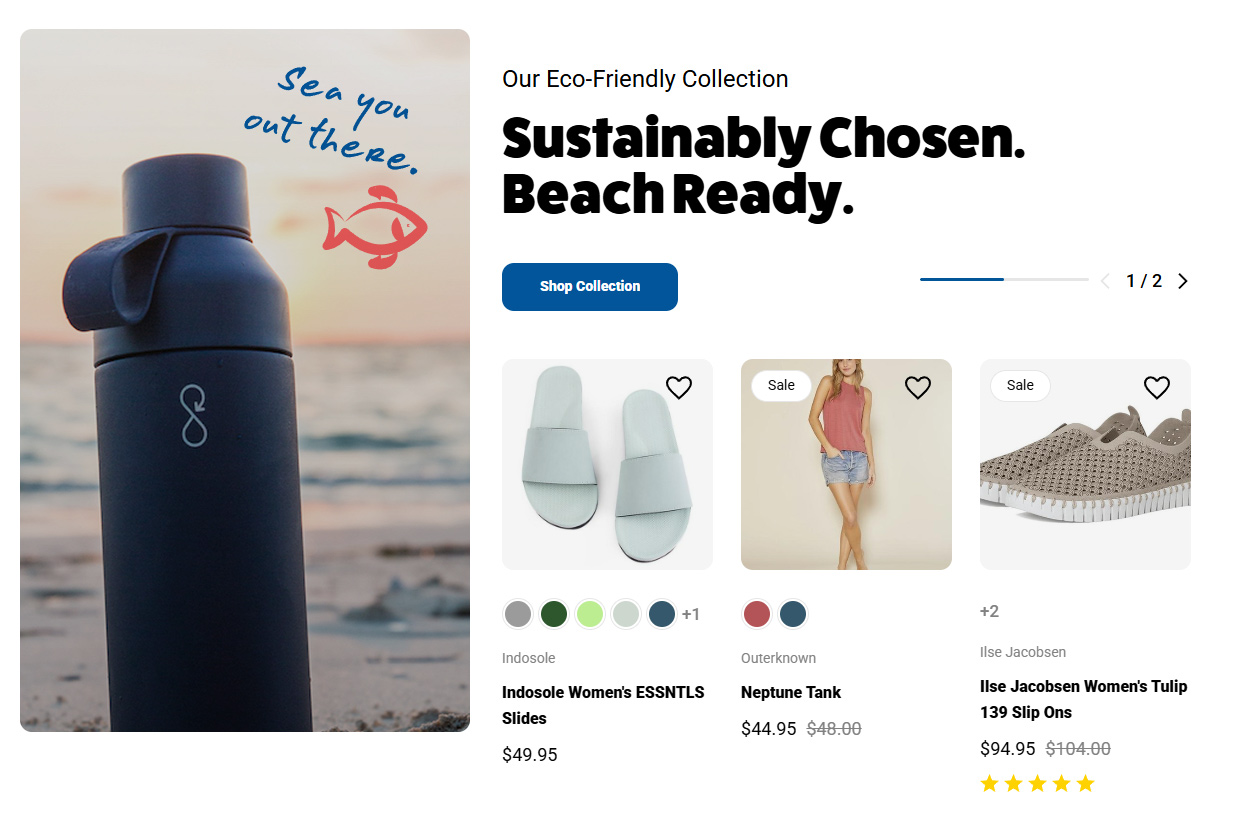Favorite the Indosole slides with heart icon
The image size is (1233, 816).
point(679,388)
